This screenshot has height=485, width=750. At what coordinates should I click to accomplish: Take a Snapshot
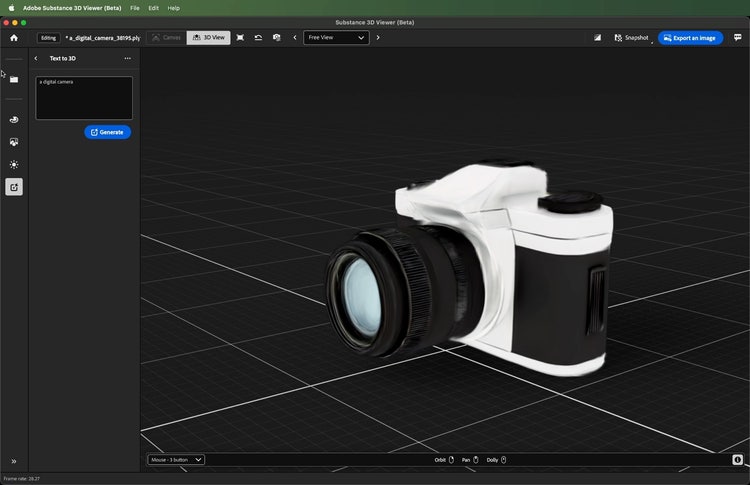(631, 37)
